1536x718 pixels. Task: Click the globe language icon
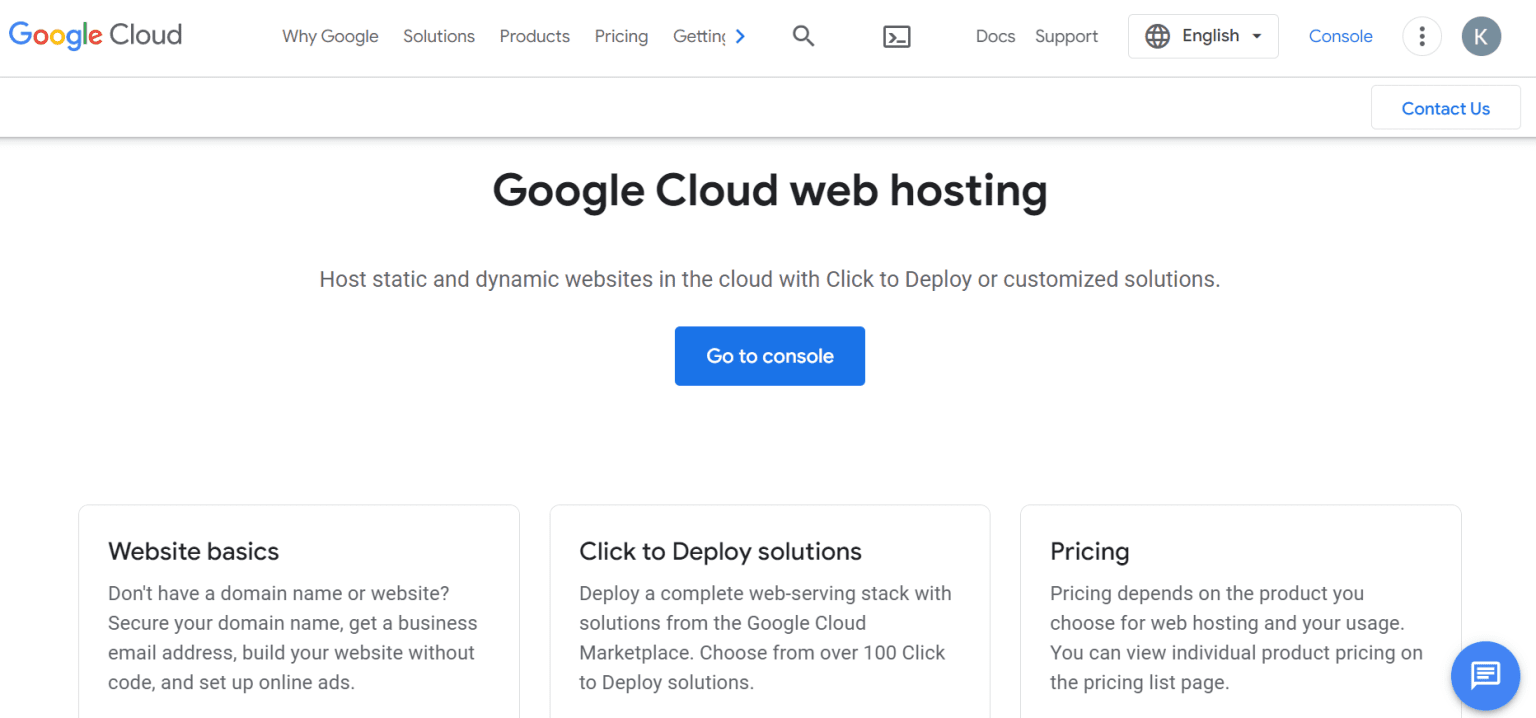coord(1157,37)
